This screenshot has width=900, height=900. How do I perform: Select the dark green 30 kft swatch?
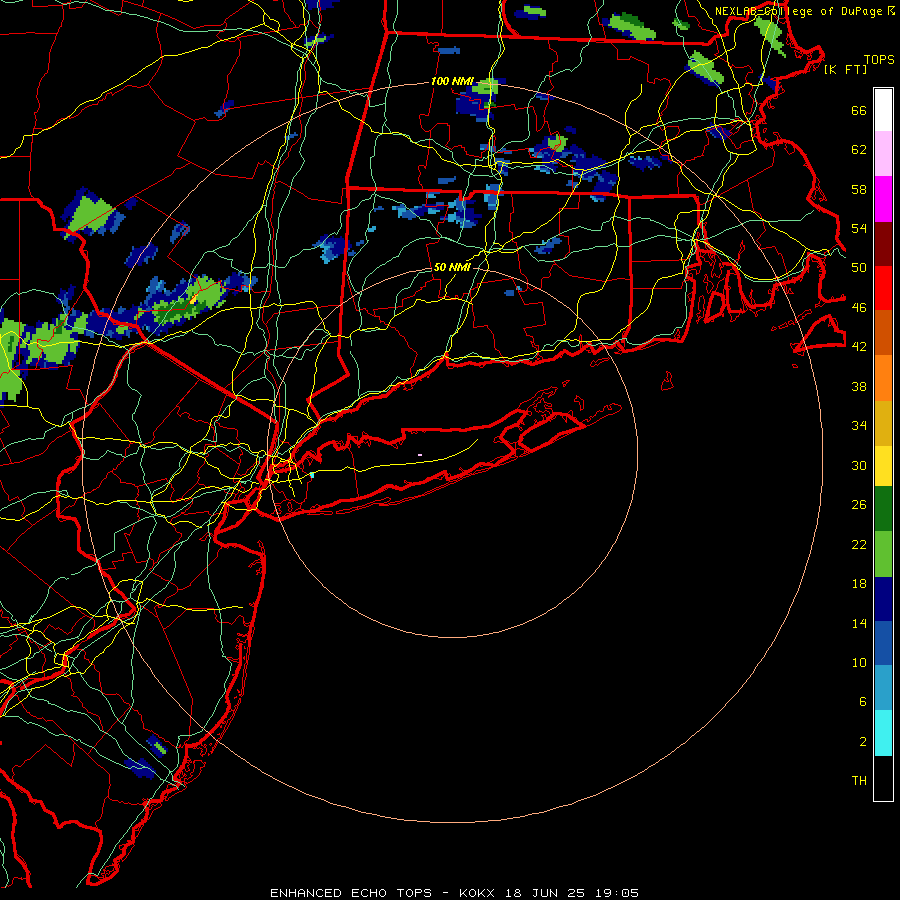(x=883, y=509)
